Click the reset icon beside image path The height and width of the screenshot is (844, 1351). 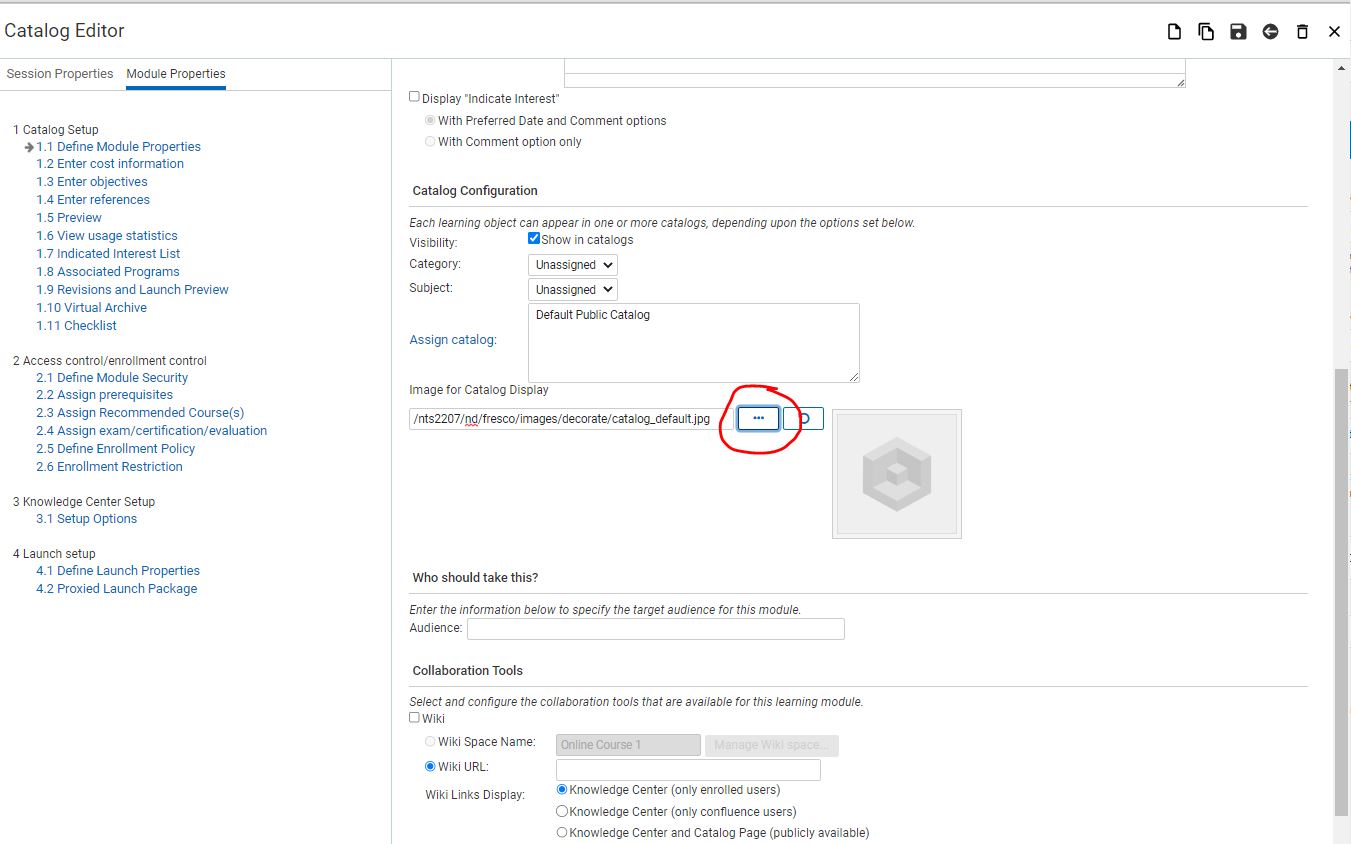[x=803, y=418]
